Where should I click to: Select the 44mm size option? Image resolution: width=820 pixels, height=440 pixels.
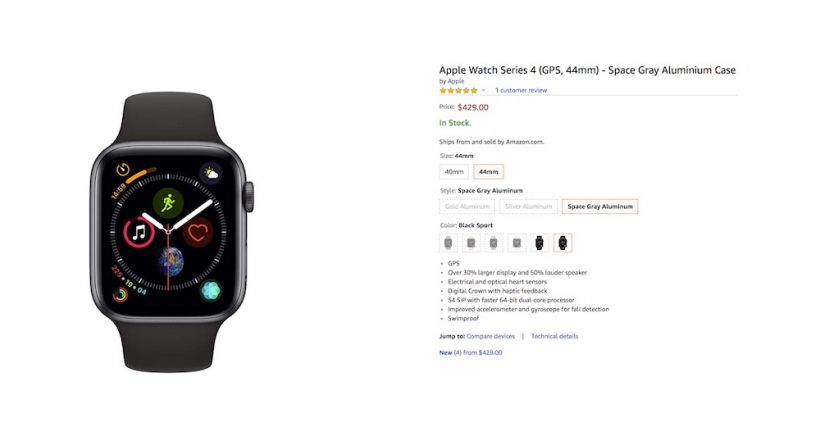488,172
